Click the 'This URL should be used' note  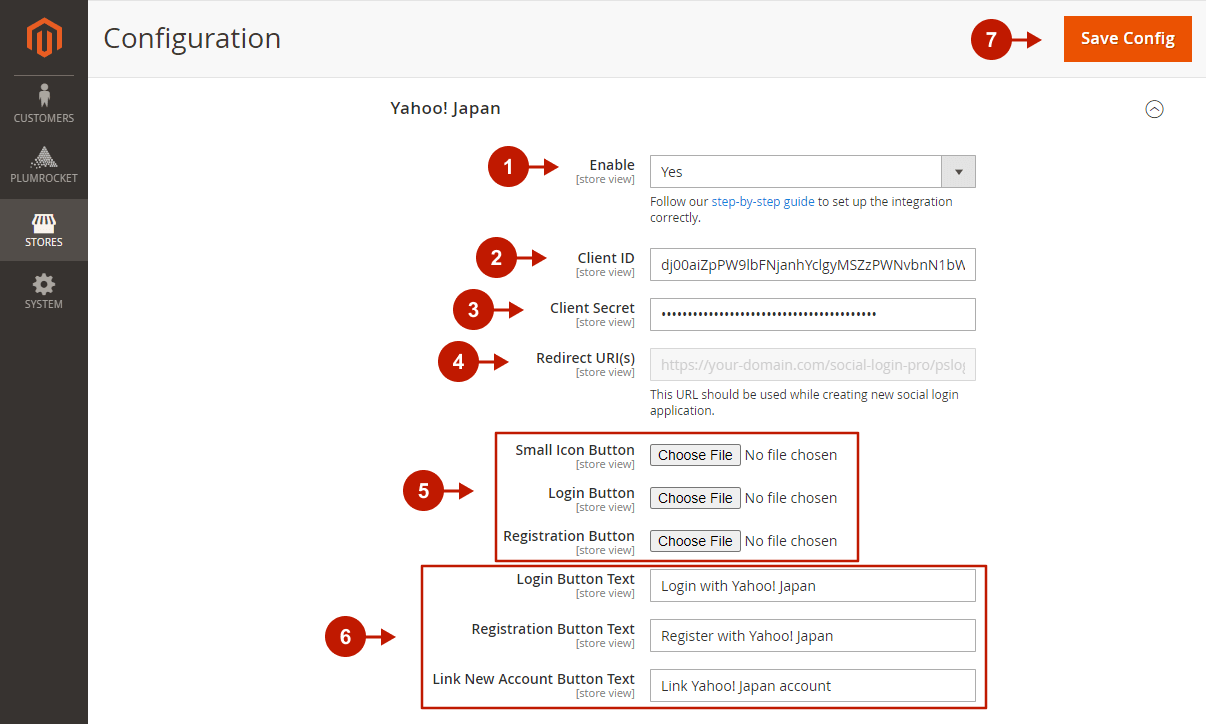pos(804,402)
